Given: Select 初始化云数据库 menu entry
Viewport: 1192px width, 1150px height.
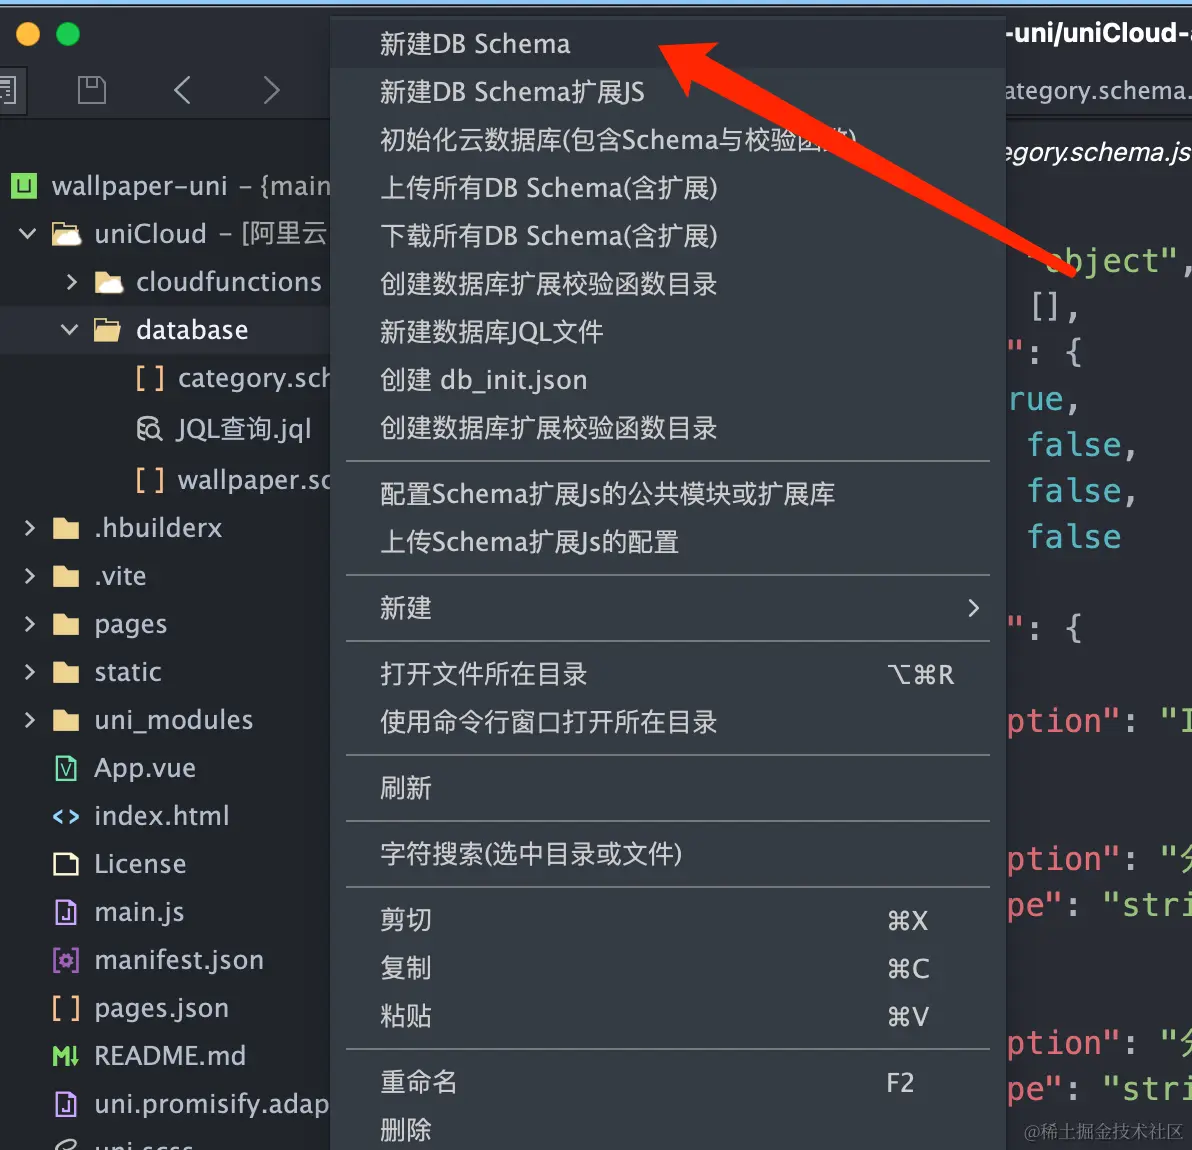Looking at the screenshot, I should tap(667, 140).
